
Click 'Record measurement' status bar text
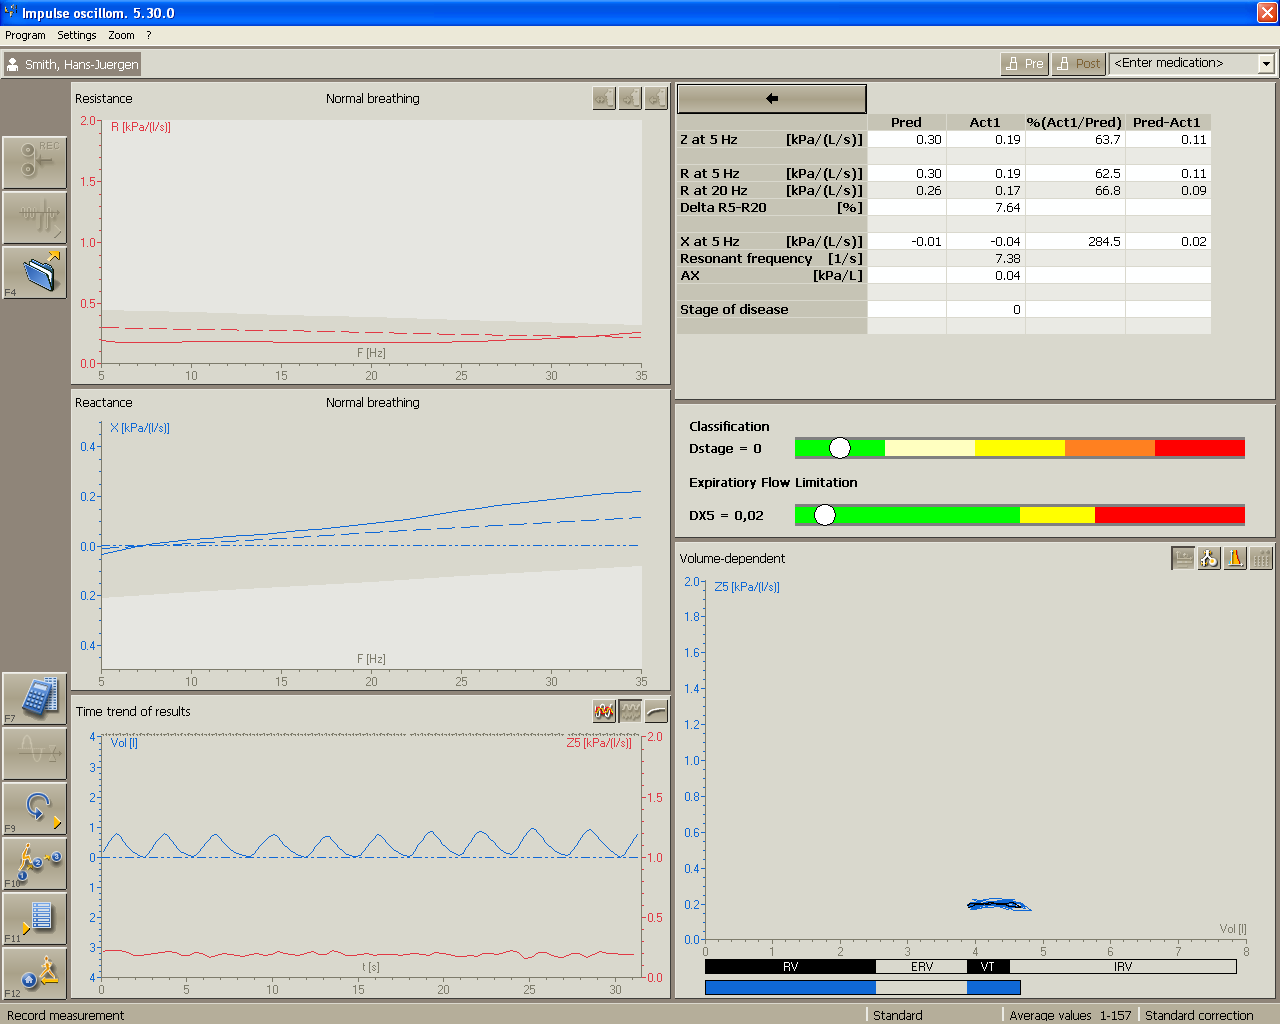click(x=66, y=1015)
